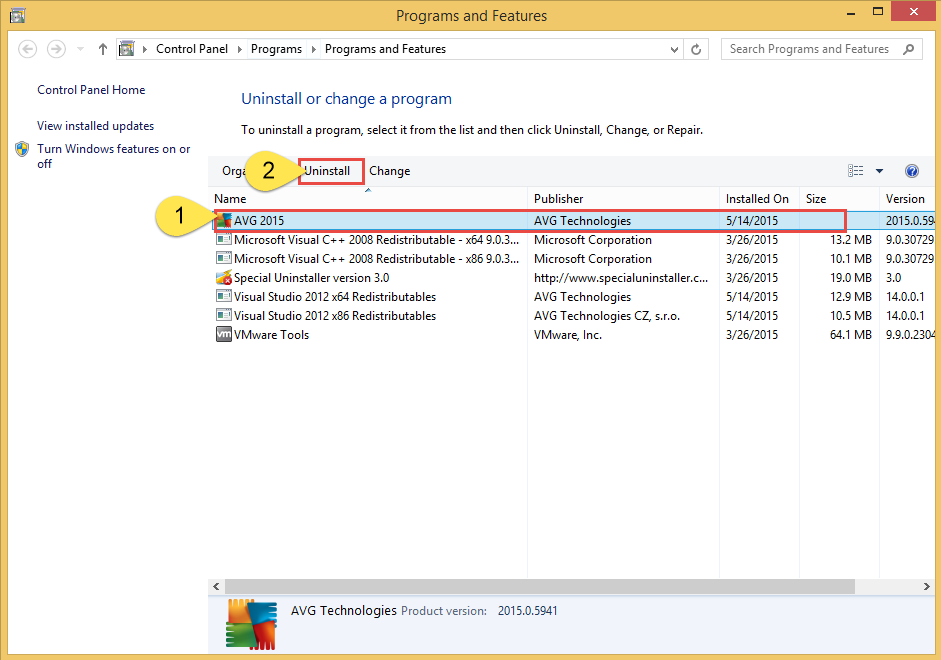Select the AVG 2015 program row
Image resolution: width=941 pixels, height=660 pixels.
click(x=574, y=221)
